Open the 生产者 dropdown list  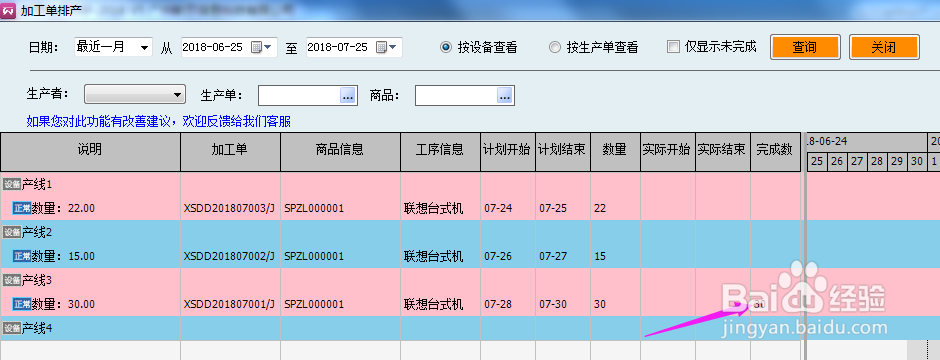click(x=134, y=94)
